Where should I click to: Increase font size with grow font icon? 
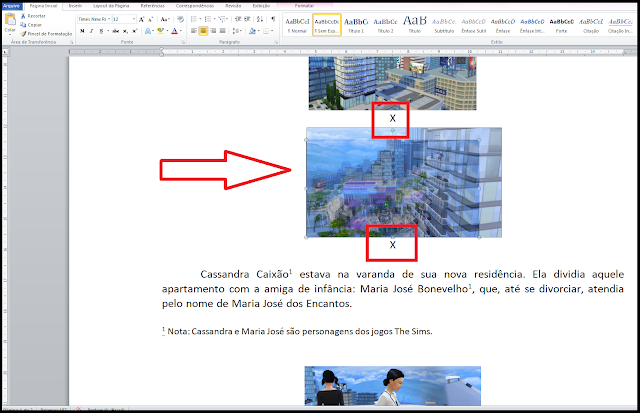pos(141,19)
